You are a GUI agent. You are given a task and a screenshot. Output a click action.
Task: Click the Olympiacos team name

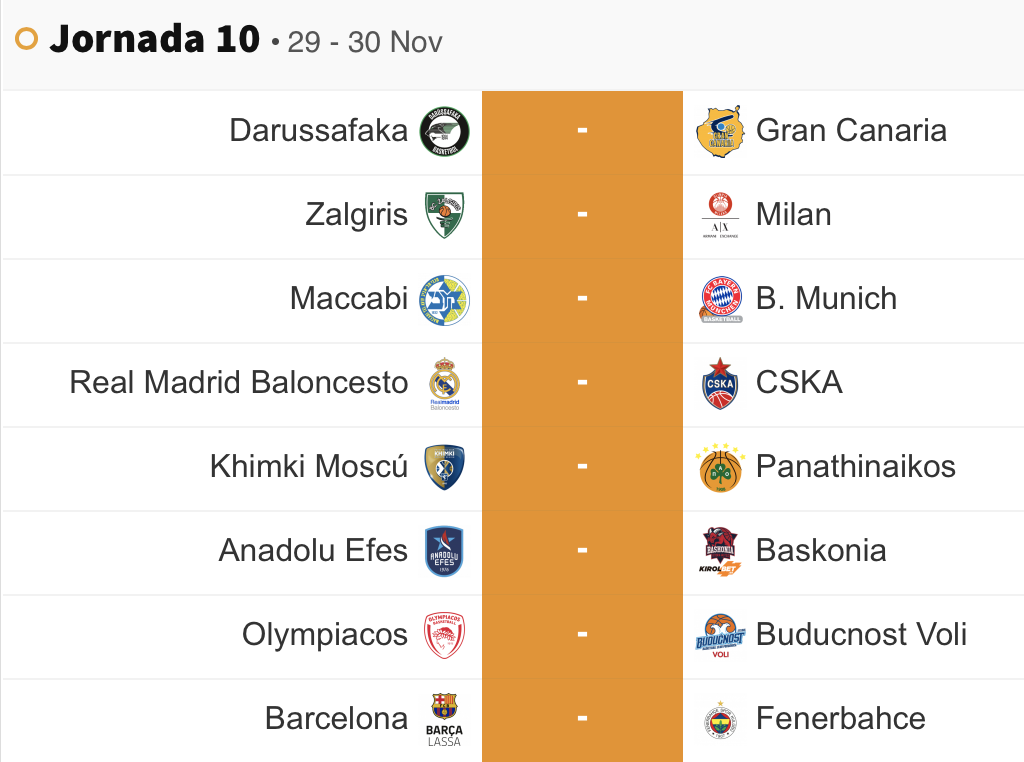pyautogui.click(x=325, y=635)
